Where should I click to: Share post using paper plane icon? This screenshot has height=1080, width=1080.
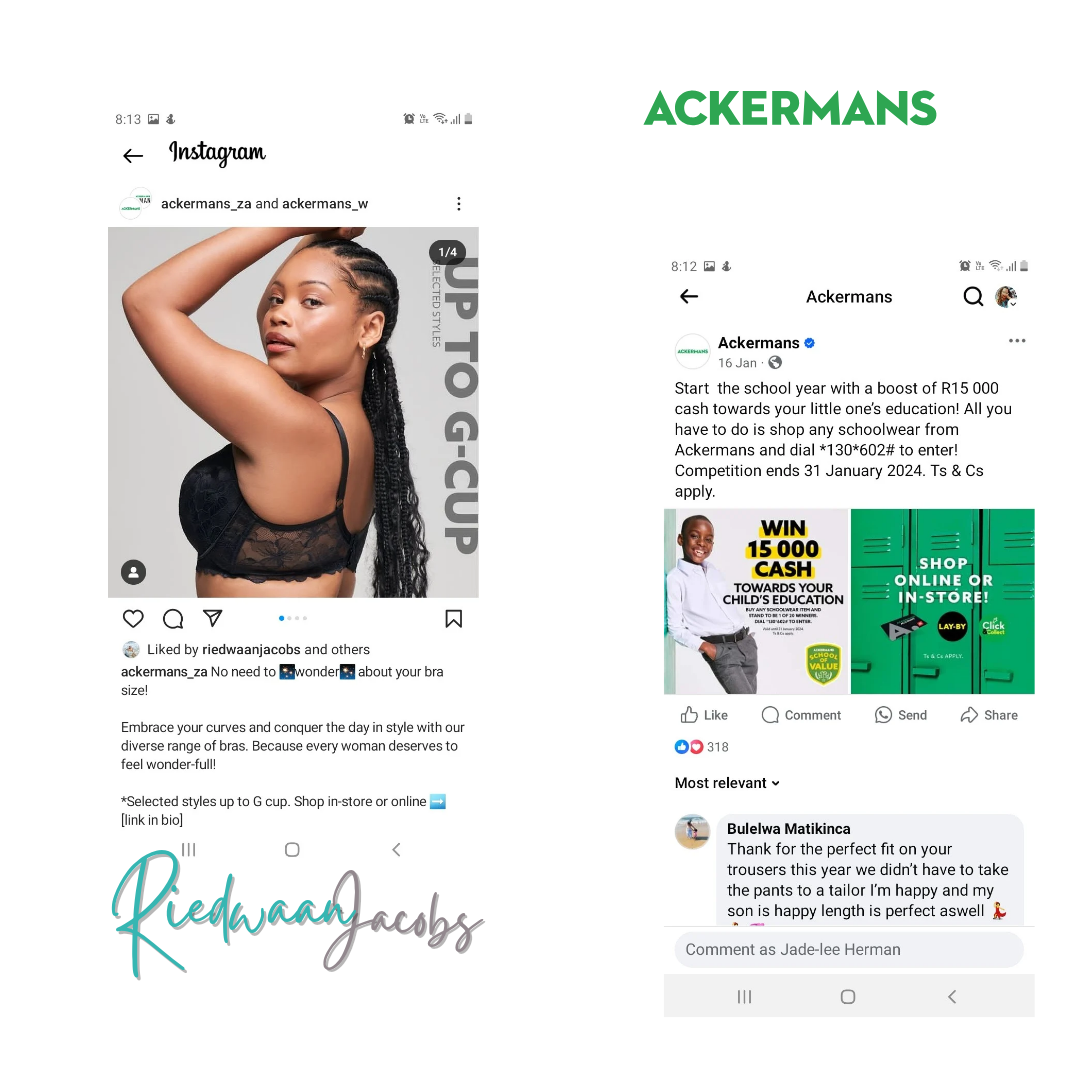(213, 618)
